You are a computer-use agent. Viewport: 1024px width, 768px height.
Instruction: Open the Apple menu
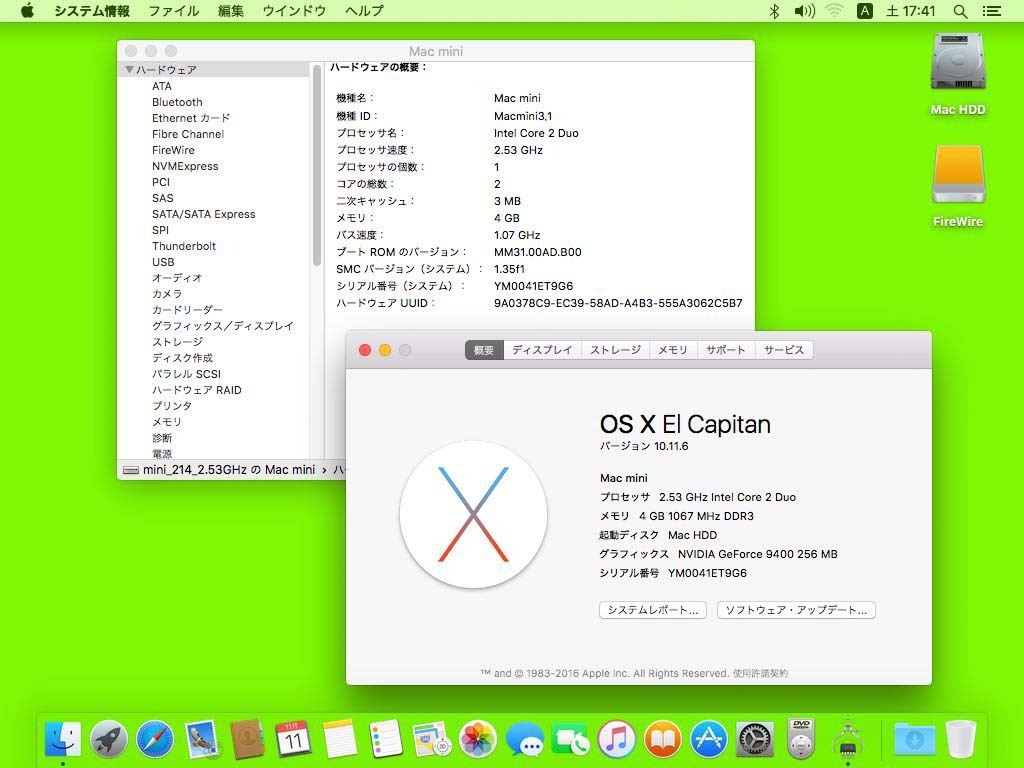pos(27,11)
